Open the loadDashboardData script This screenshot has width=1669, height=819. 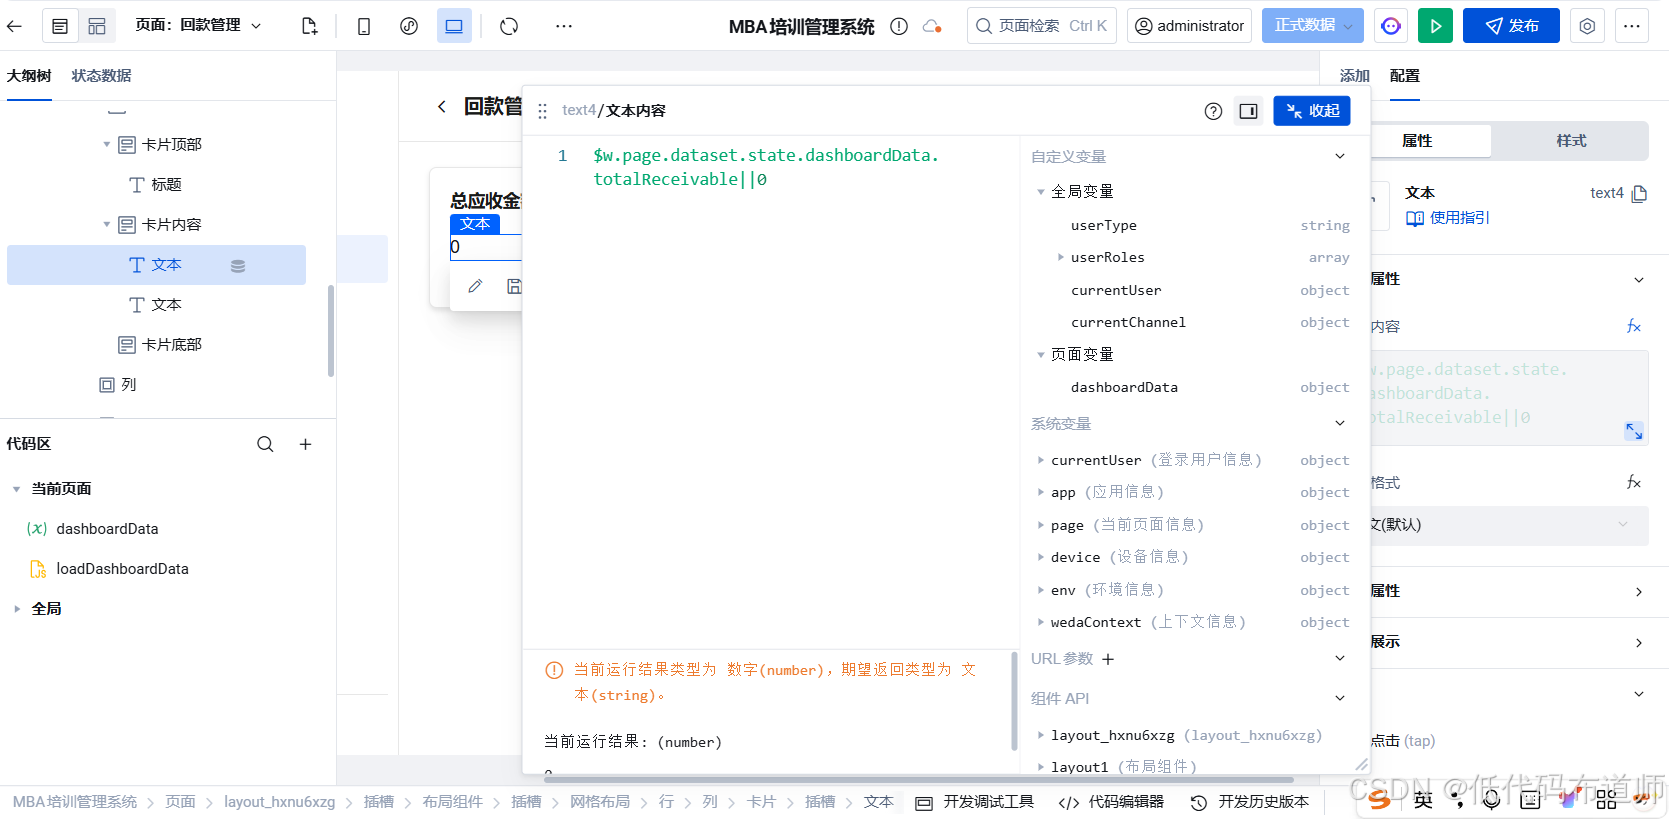pyautogui.click(x=122, y=569)
